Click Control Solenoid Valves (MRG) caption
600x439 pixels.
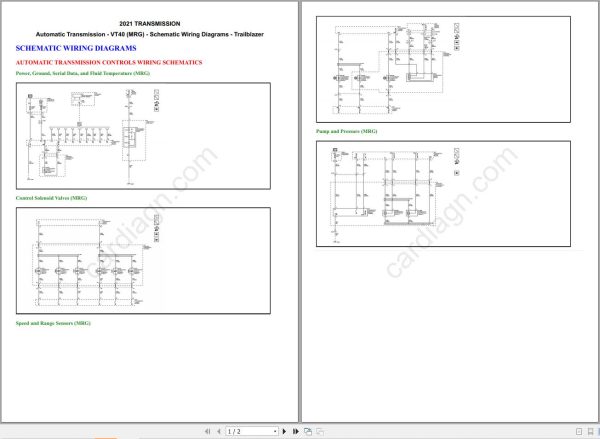[x=51, y=198]
